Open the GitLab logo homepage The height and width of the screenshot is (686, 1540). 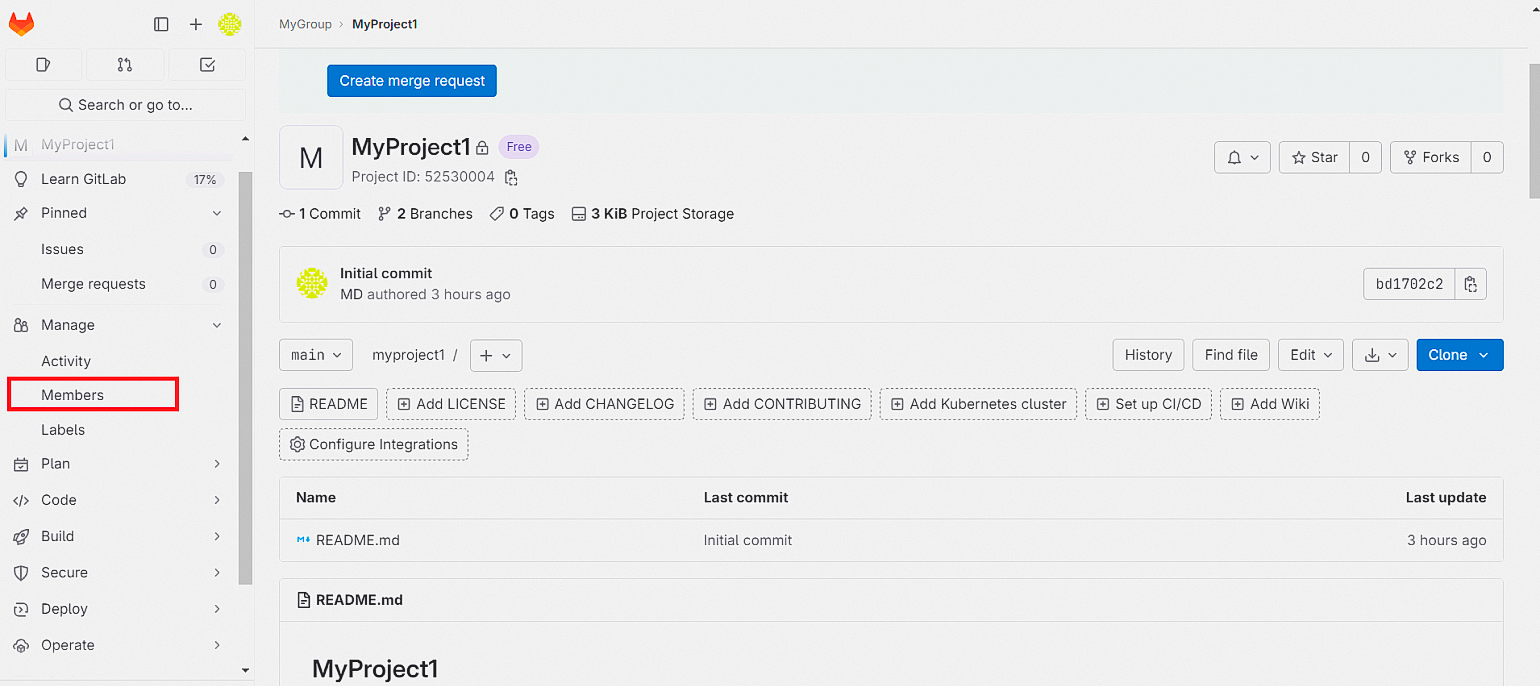21,24
